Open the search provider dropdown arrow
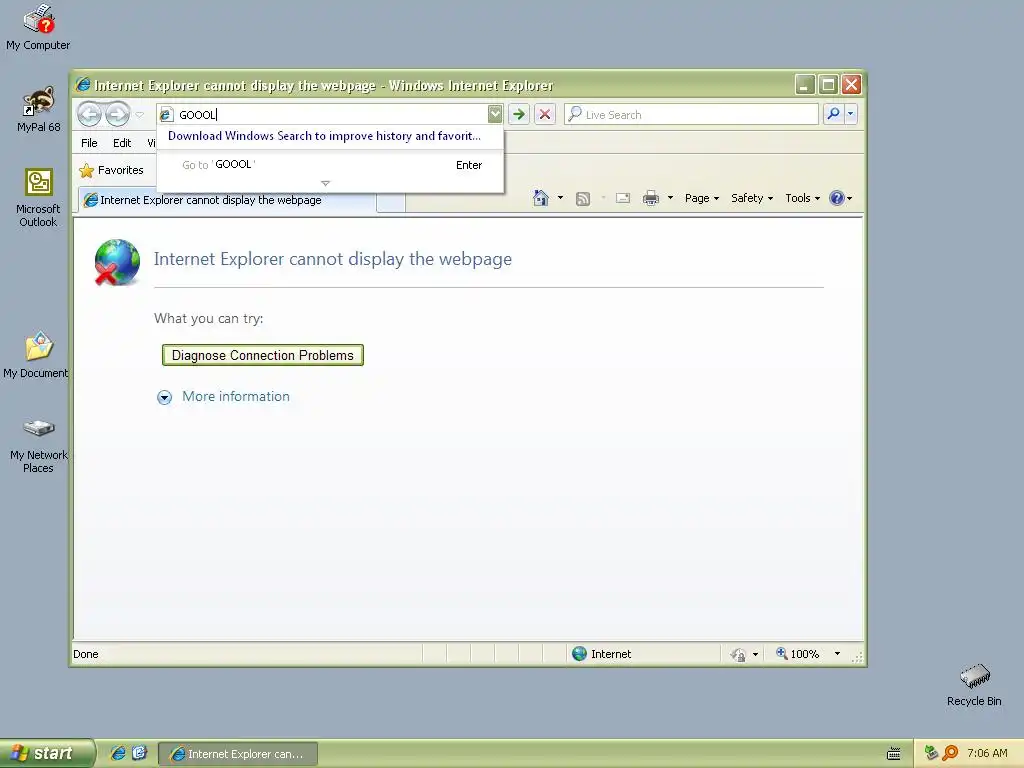 point(850,114)
